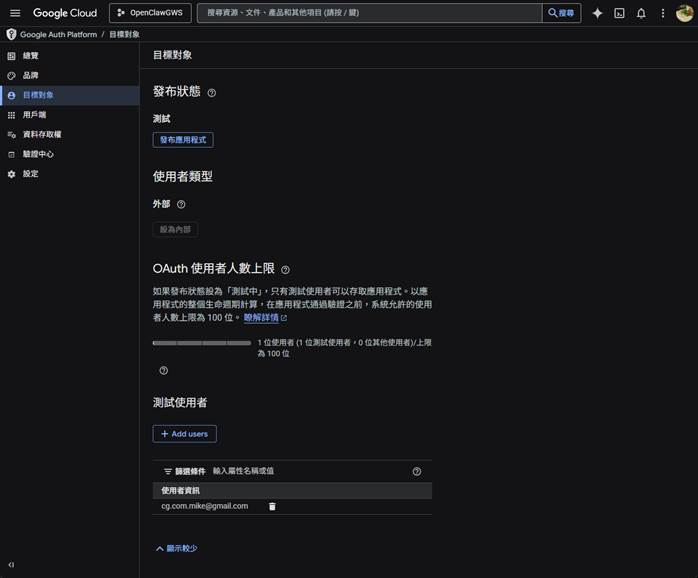Go to 總覽 in sidebar
Viewport: 698px width, 578px height.
pos(30,56)
